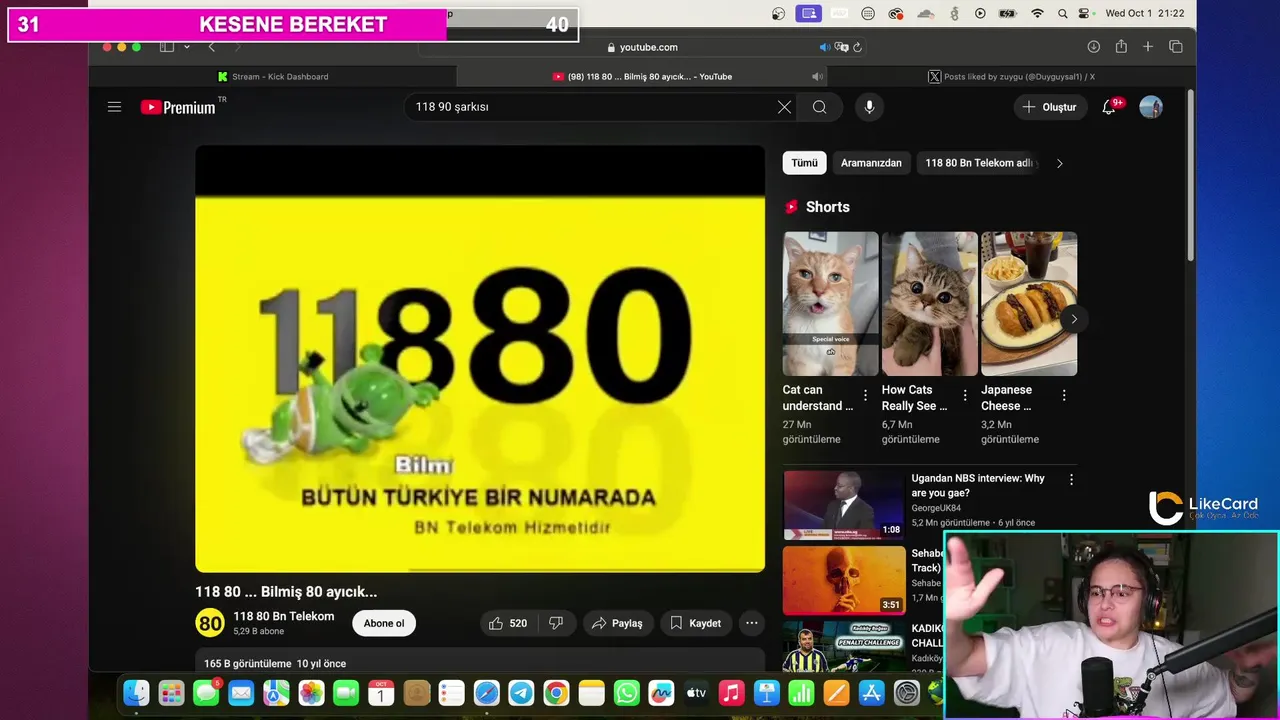Switch to Posts liked by zuygu tab
This screenshot has height=720, width=1280.
click(x=1012, y=76)
